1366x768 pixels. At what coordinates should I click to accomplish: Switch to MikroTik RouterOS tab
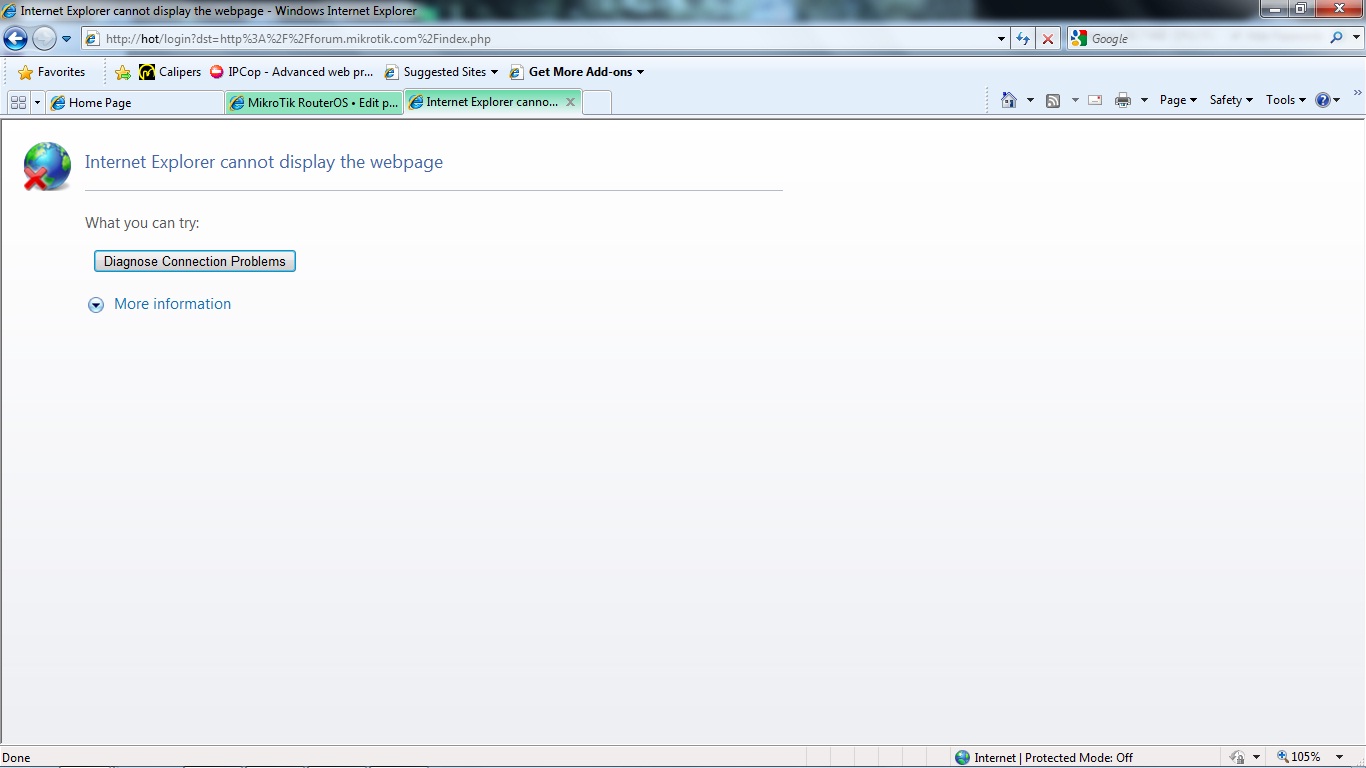(x=314, y=102)
